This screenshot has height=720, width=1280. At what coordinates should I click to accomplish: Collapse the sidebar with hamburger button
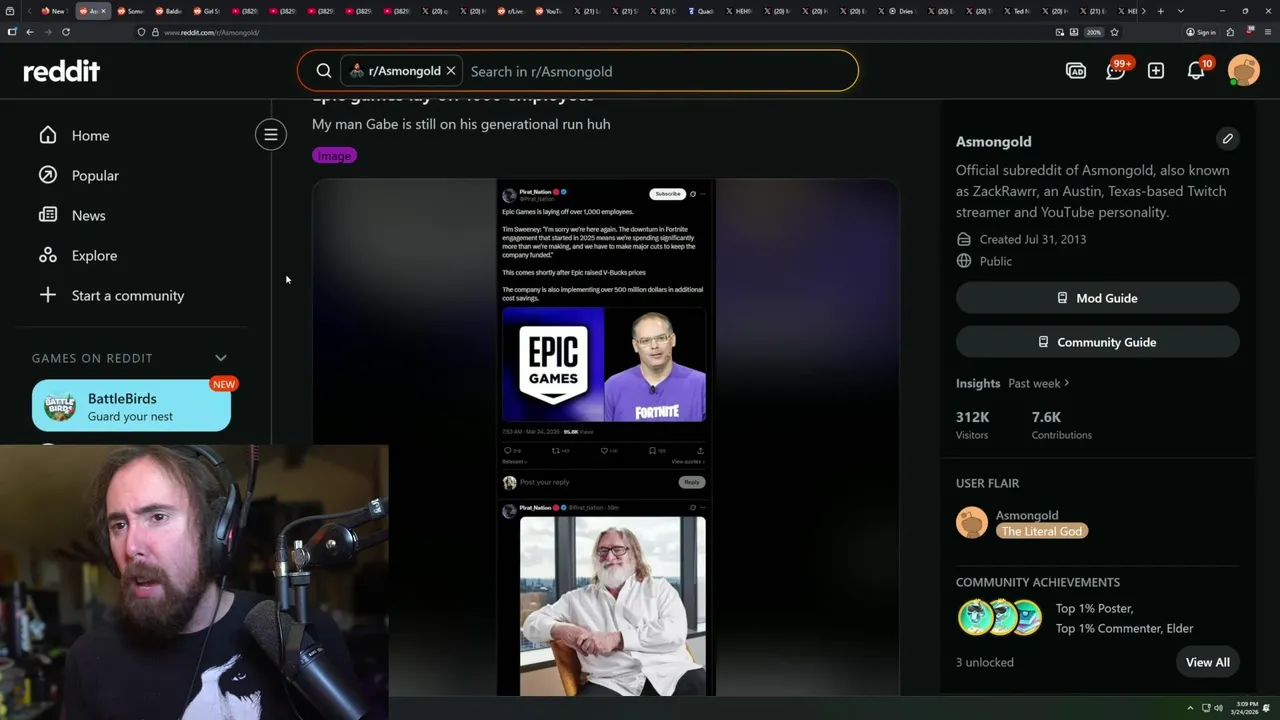coord(271,135)
